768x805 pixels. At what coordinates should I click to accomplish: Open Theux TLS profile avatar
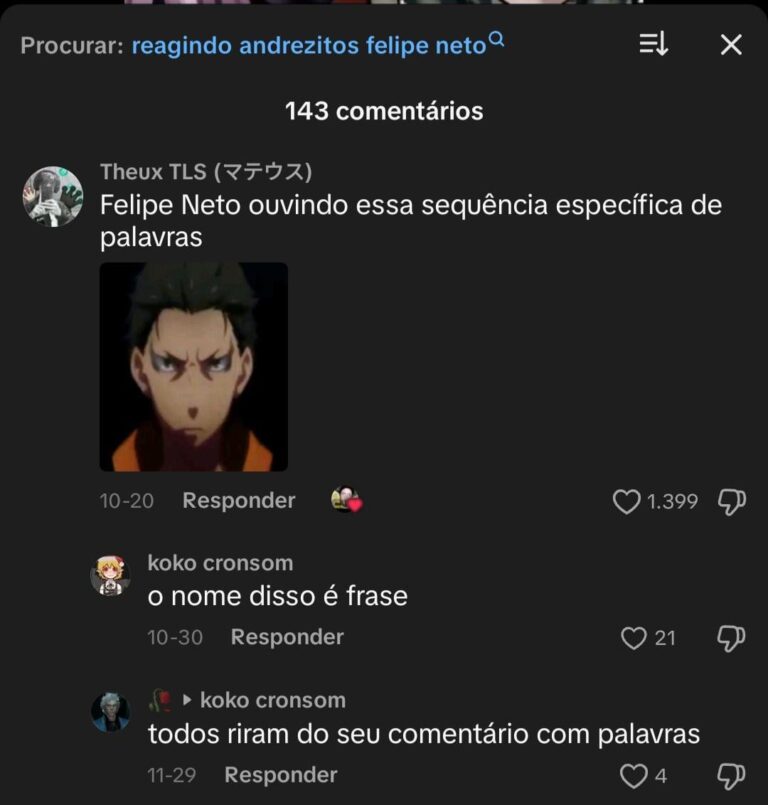click(x=52, y=196)
